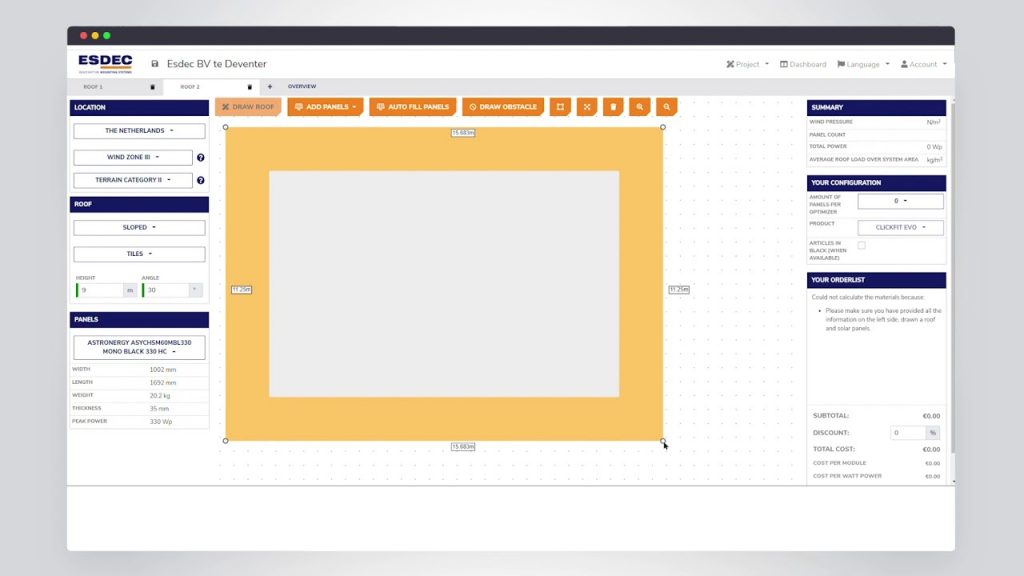Open the country dropdown showing The Netherlands
Image resolution: width=1024 pixels, height=576 pixels.
[137, 130]
